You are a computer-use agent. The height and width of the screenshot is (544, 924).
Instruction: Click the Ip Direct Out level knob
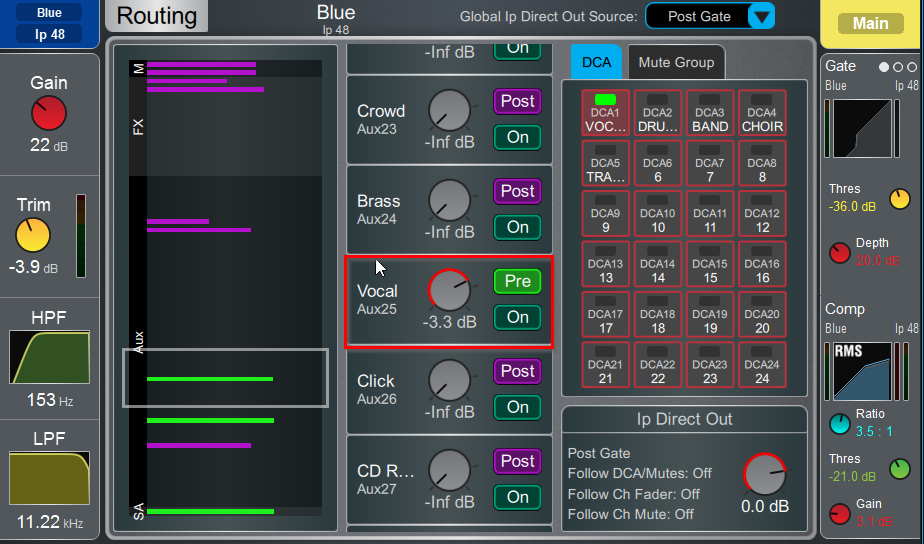pyautogui.click(x=764, y=474)
